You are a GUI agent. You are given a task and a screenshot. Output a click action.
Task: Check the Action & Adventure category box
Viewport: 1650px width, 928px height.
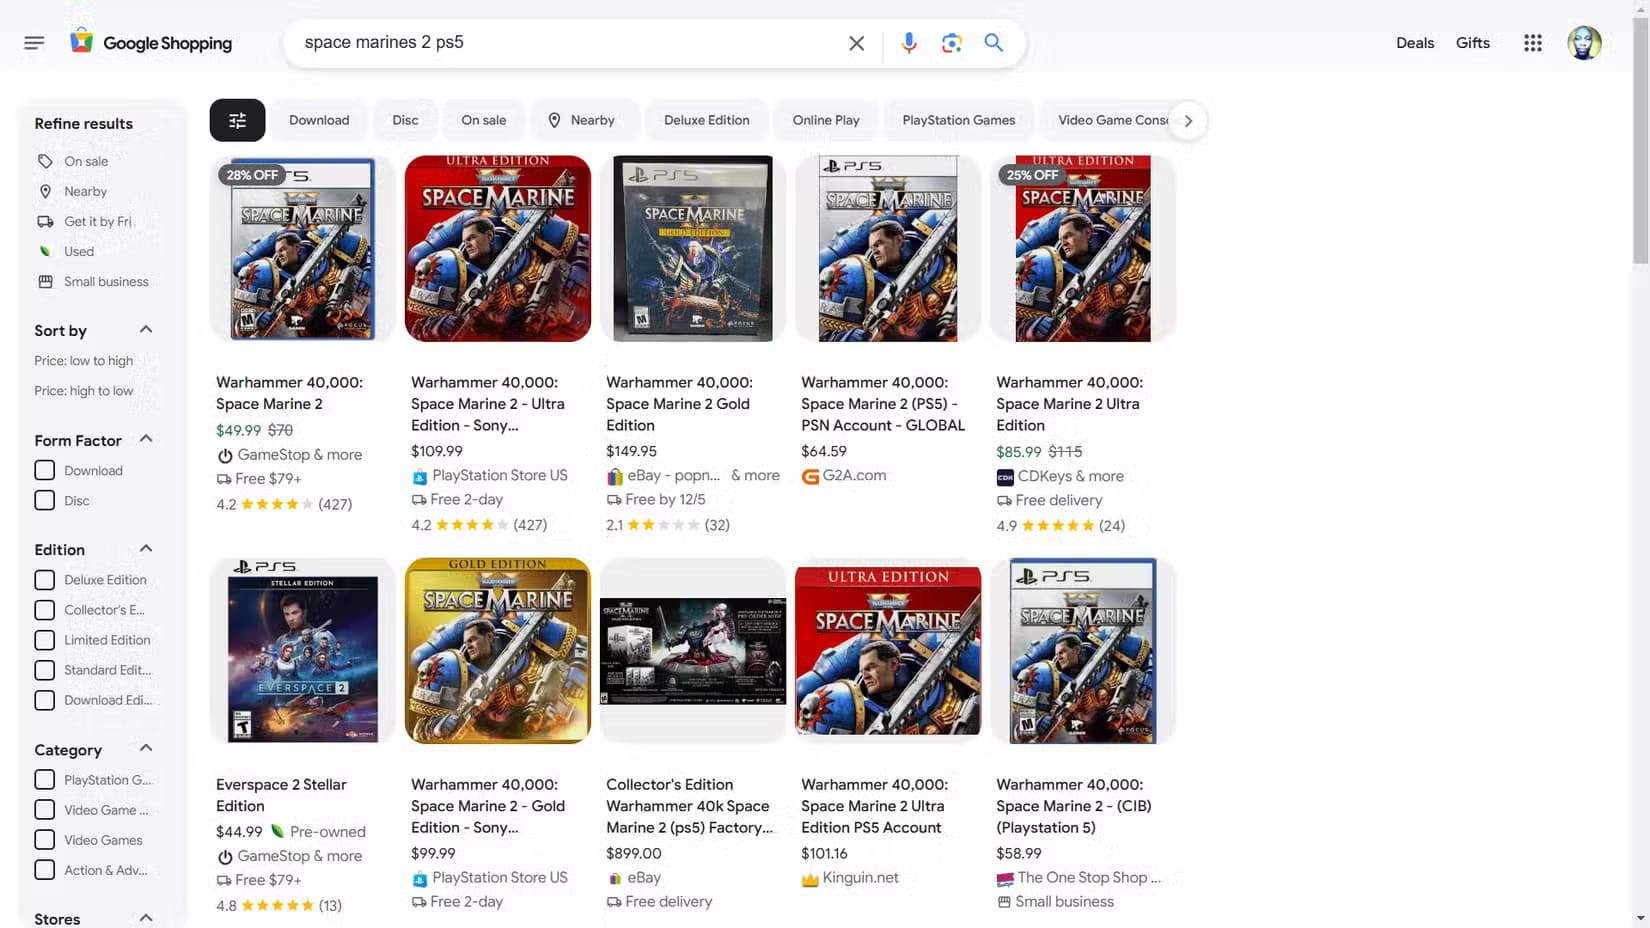pyautogui.click(x=45, y=870)
